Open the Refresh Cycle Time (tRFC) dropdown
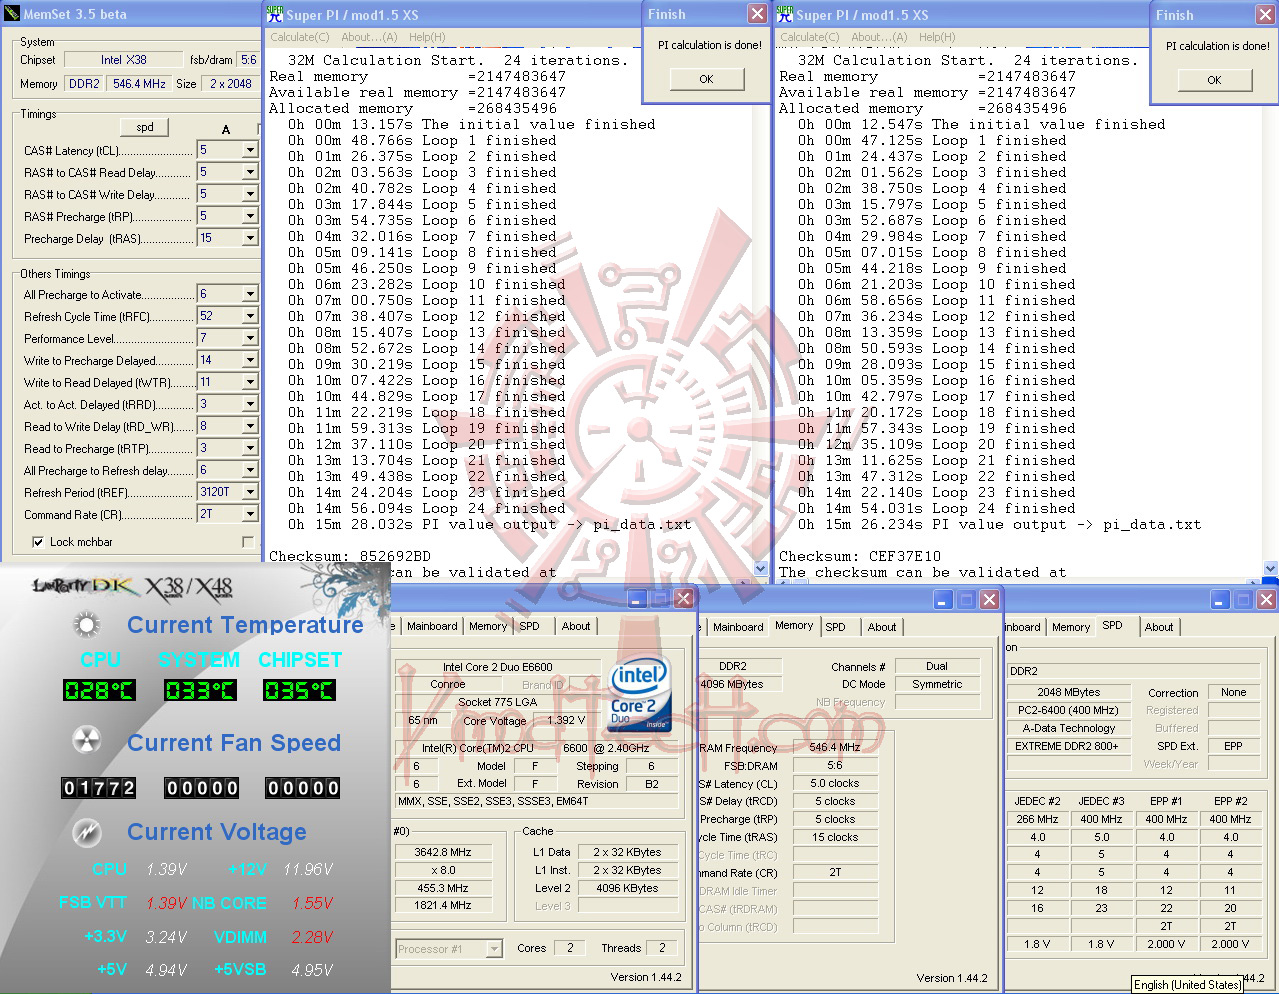1279x994 pixels. pyautogui.click(x=250, y=316)
